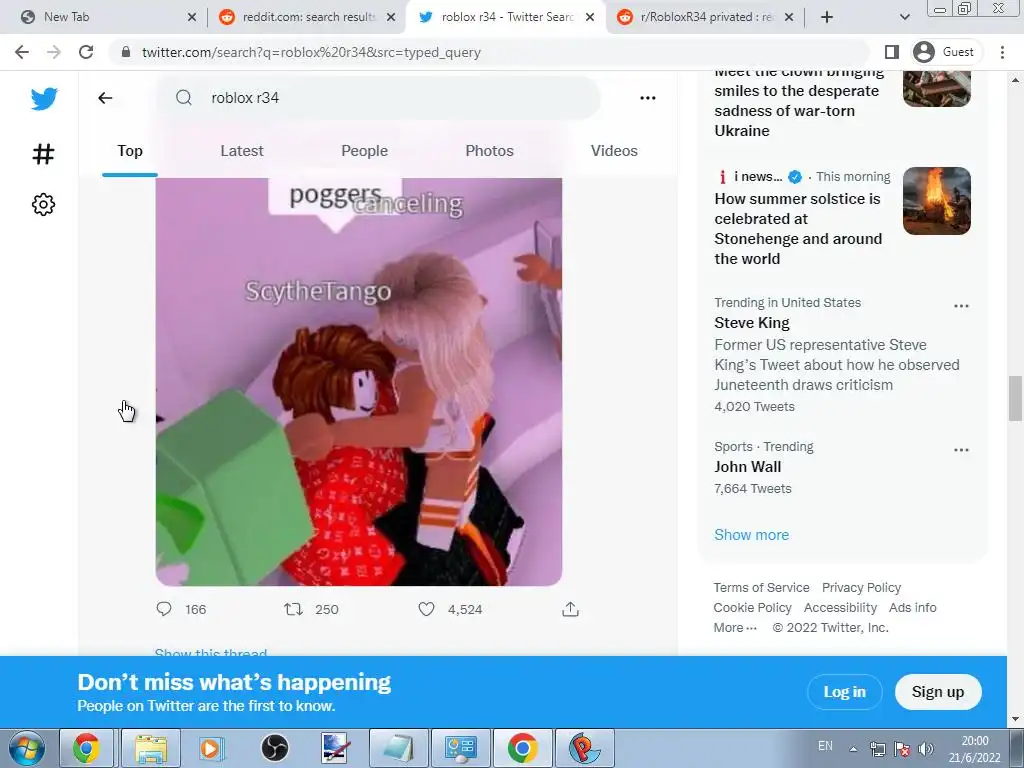Screen dimensions: 1024x768
Task: Open Windows Explorer folder in taskbar
Action: pyautogui.click(x=151, y=748)
